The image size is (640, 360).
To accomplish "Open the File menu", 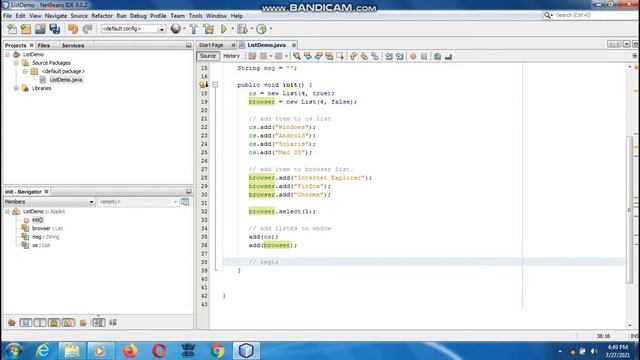I will [7, 16].
